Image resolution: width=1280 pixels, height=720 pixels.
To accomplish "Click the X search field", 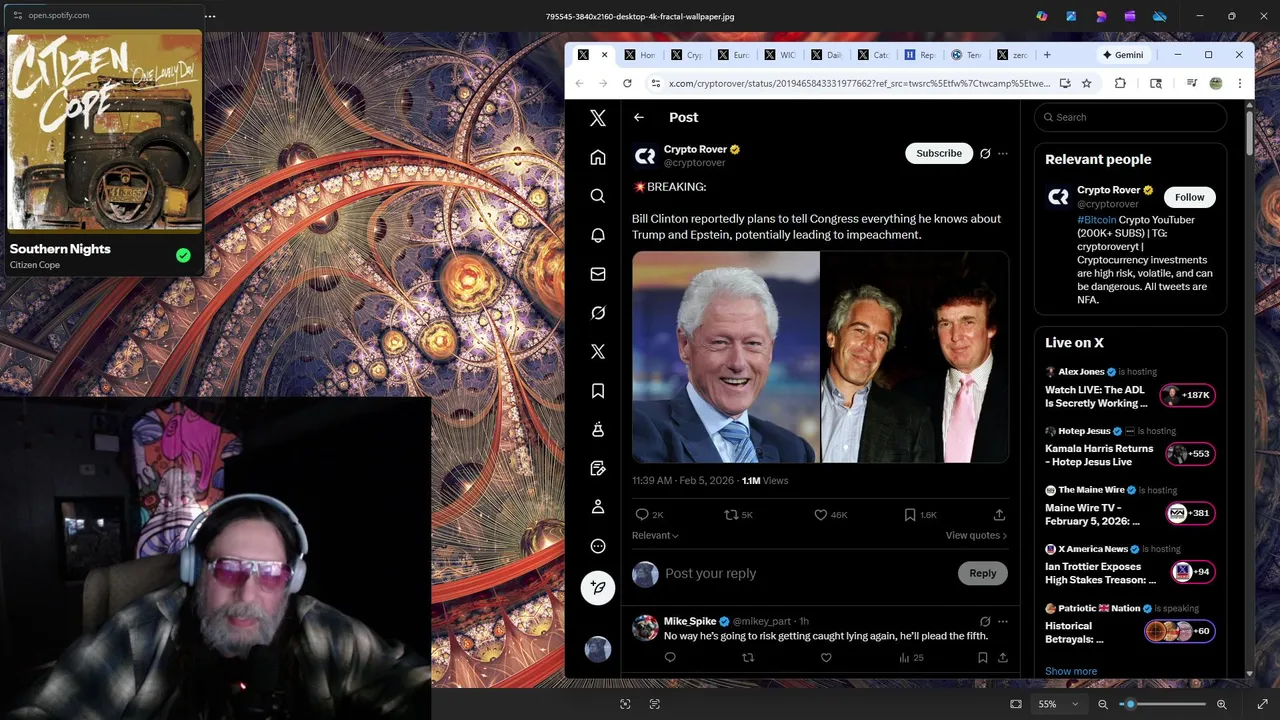I will coord(1131,117).
